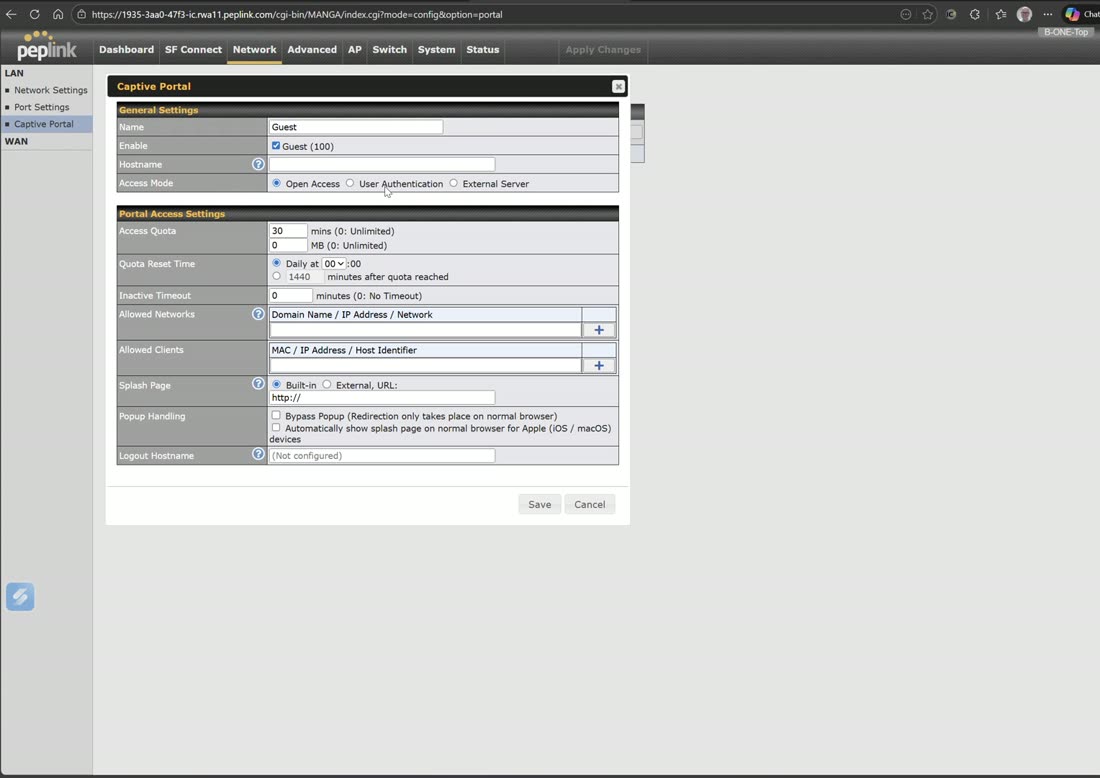Open browser home page
The image size is (1100, 778).
point(58,14)
